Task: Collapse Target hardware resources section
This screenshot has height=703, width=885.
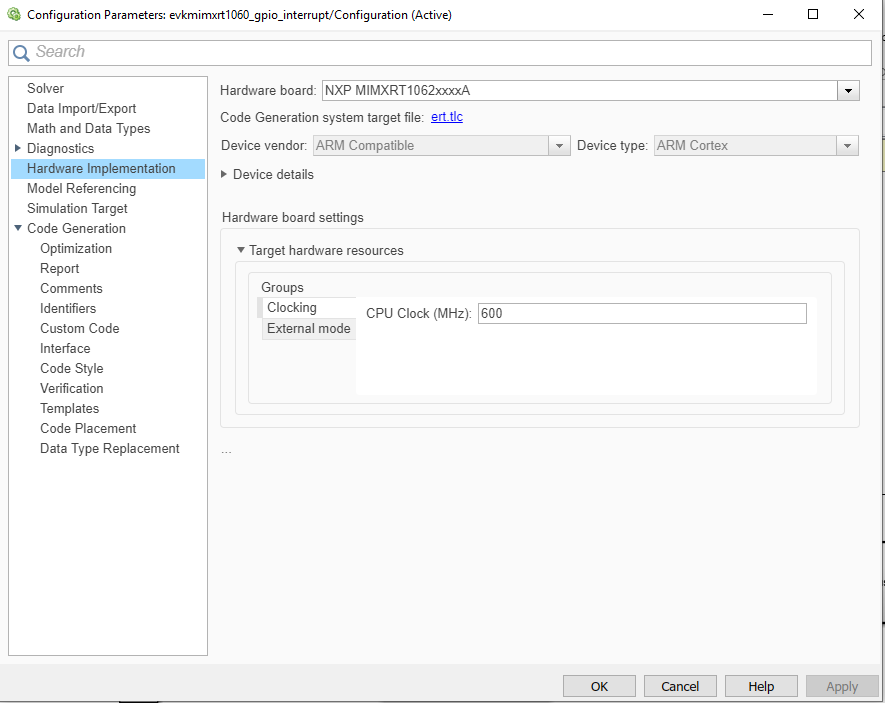Action: point(240,250)
